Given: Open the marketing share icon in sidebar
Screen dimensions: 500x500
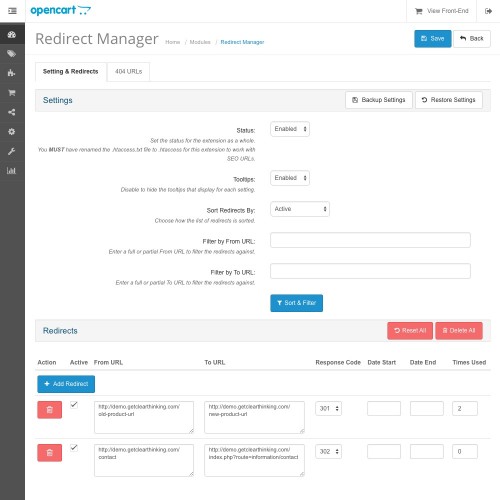Looking at the screenshot, I should pyautogui.click(x=12, y=112).
